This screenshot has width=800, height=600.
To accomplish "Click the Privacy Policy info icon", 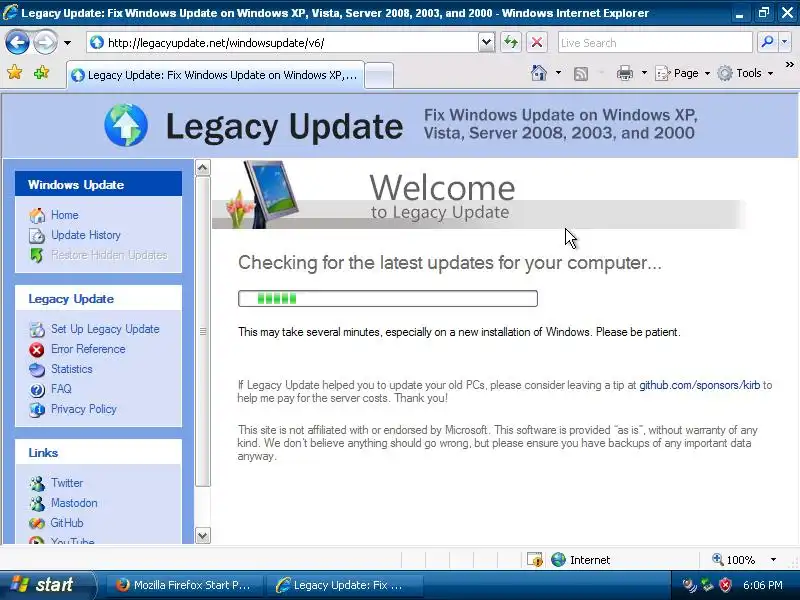I will tap(37, 410).
